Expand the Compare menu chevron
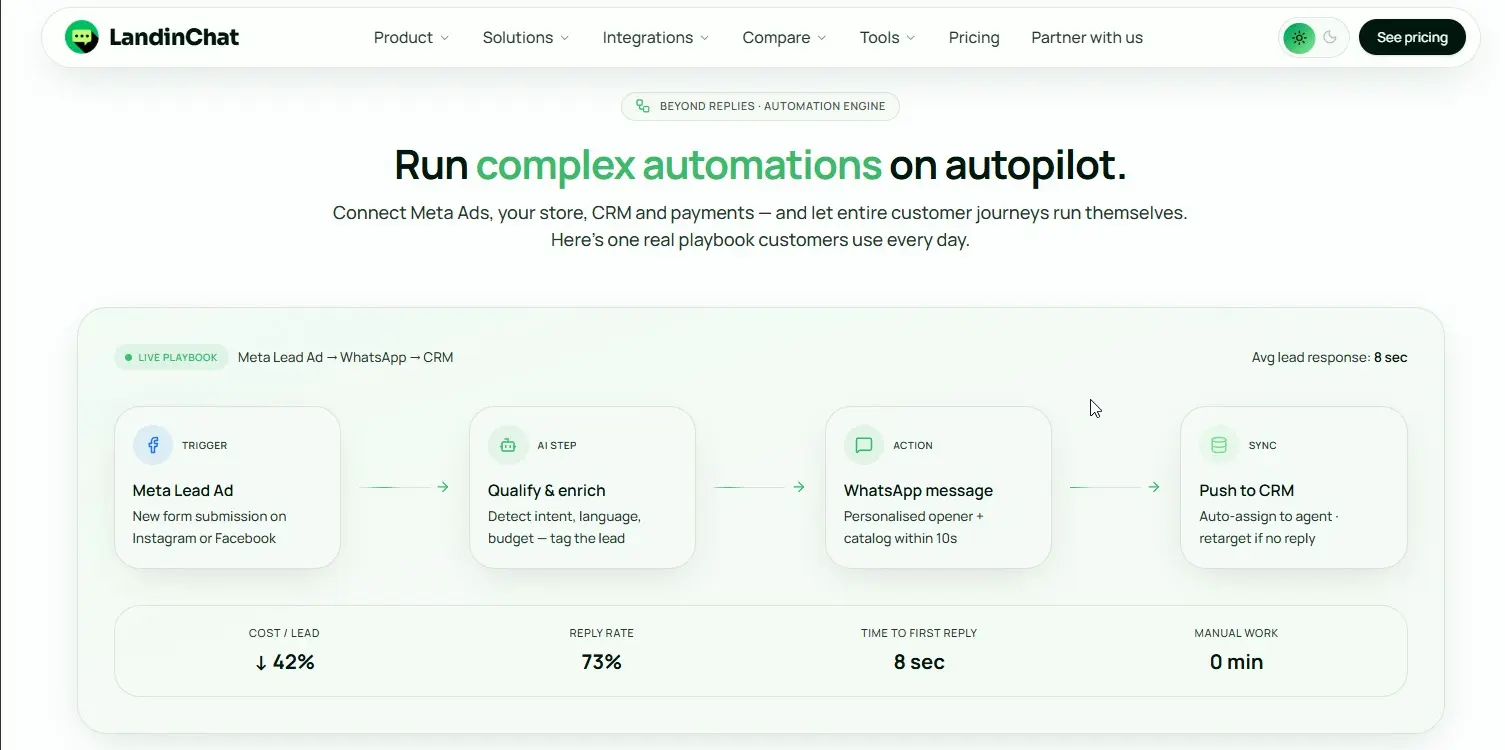 (822, 38)
